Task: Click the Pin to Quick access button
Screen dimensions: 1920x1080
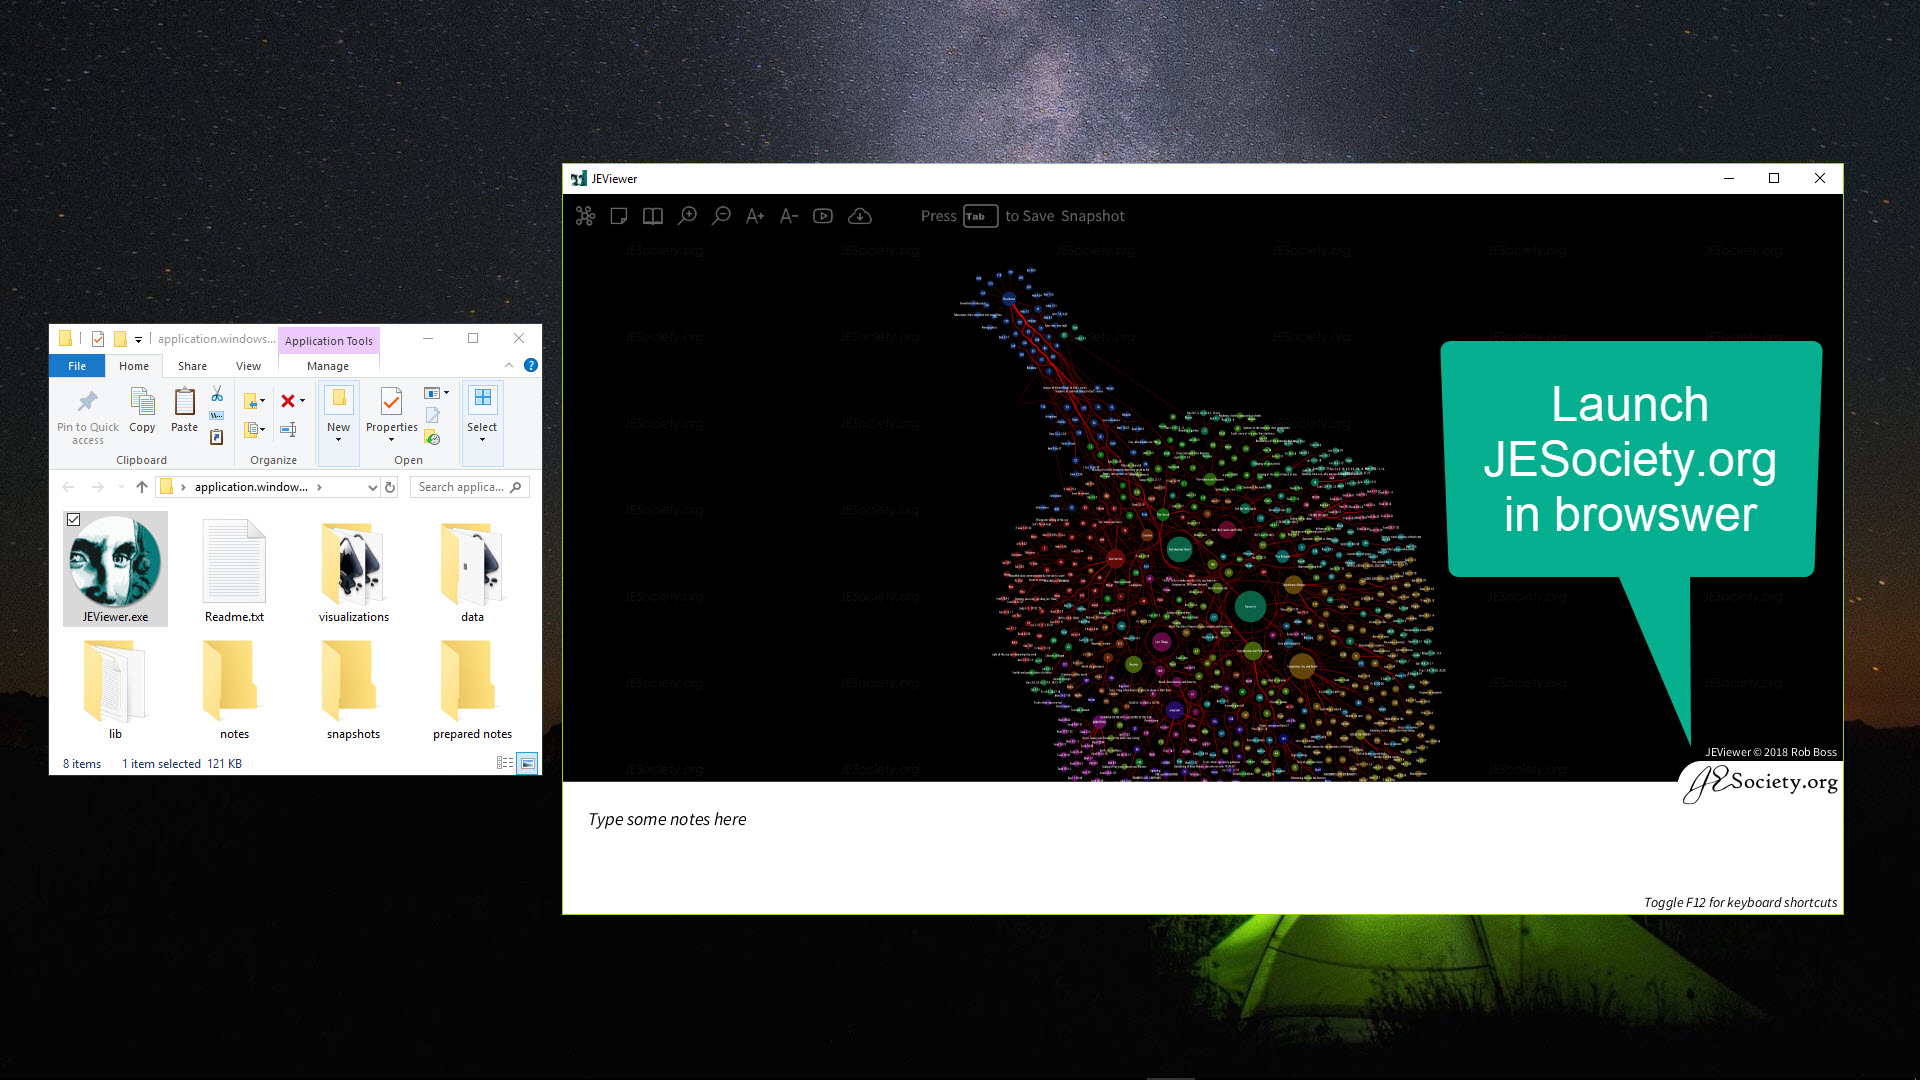Action: pyautogui.click(x=88, y=416)
